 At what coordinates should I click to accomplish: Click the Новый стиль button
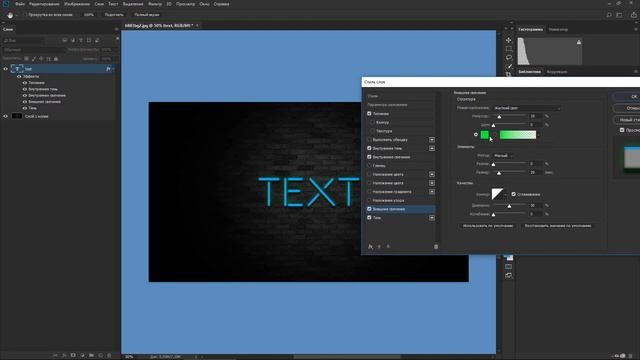(x=627, y=120)
